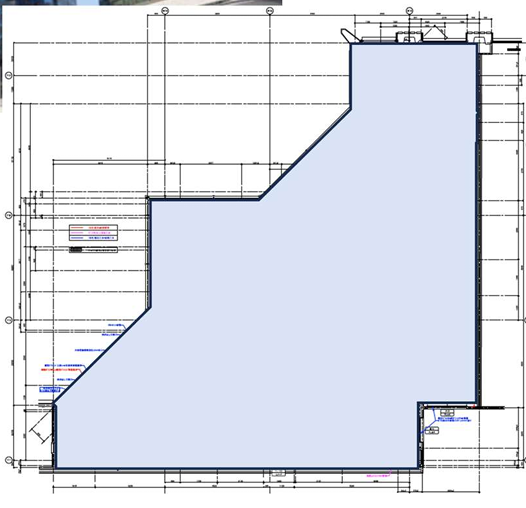Select the angled fixture symbol at top-left of plan

(x=350, y=36)
